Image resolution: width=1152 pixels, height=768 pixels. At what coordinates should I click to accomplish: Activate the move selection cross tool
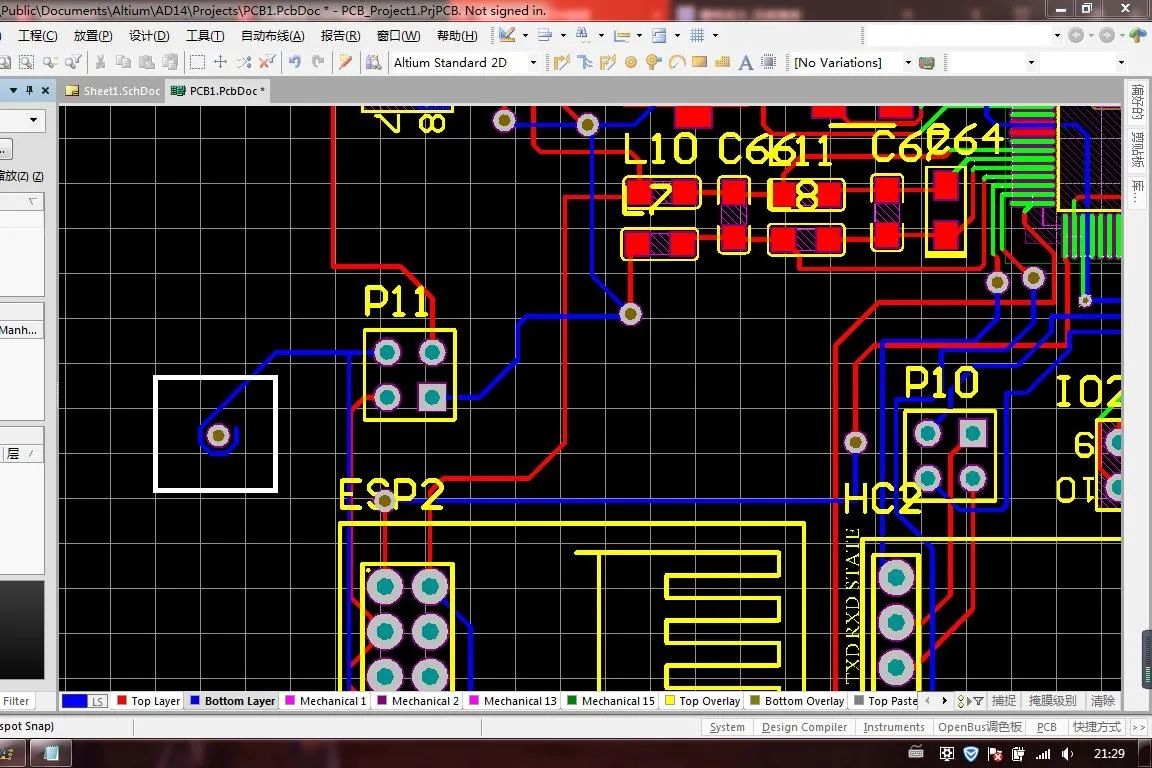point(220,62)
